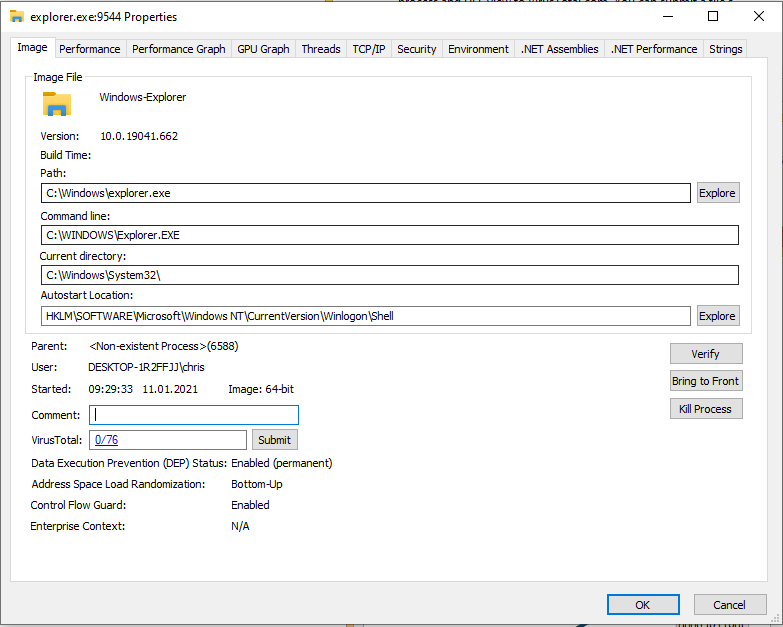Submit the file to VirusTotal
Viewport: 783px width, 627px height.
pyautogui.click(x=275, y=440)
